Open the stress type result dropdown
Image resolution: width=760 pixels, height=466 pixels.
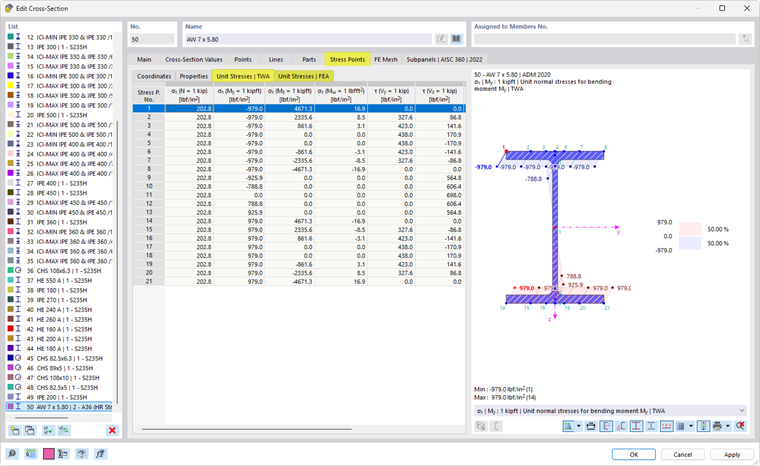coord(610,411)
